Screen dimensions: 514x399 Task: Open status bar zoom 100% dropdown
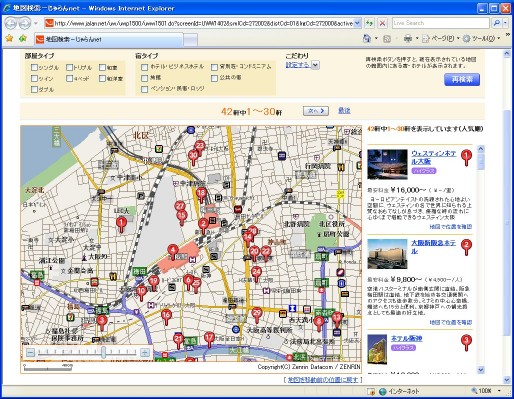[x=499, y=391]
